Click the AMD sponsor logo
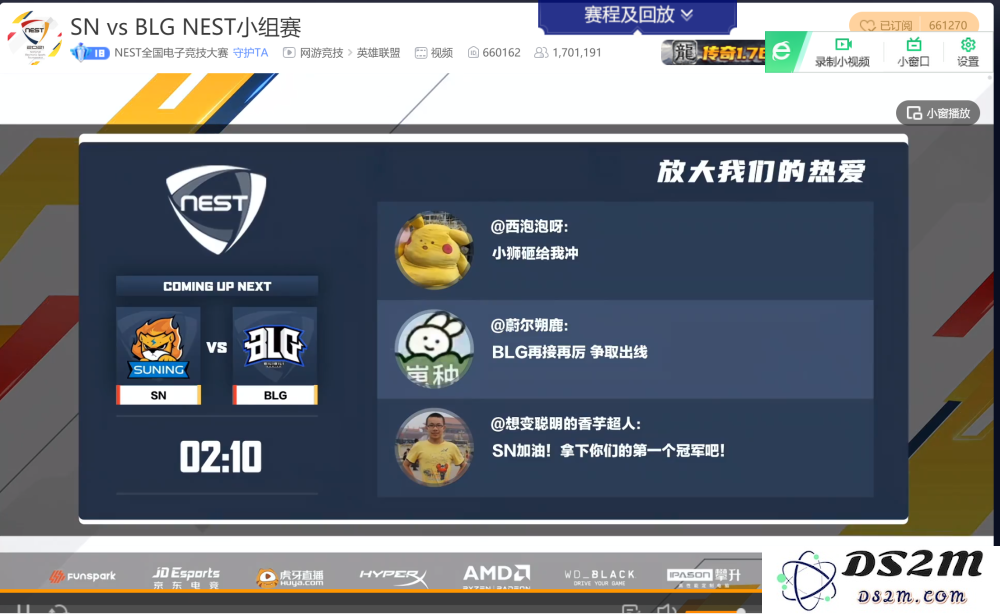 [496, 576]
